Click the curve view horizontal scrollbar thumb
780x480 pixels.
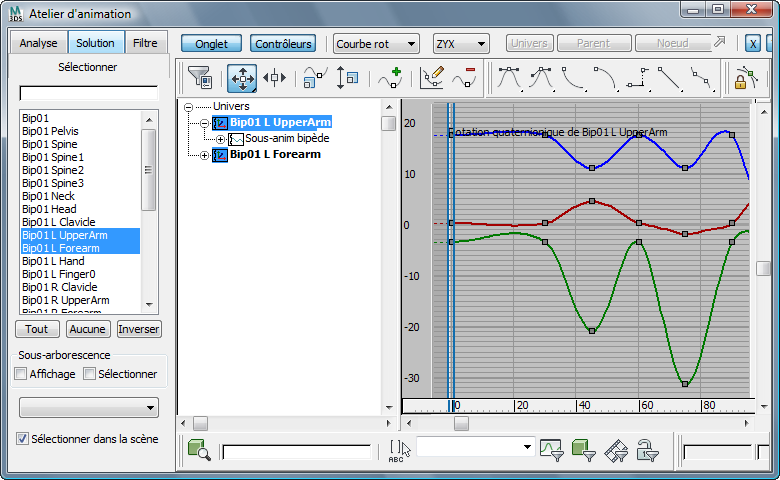[461, 423]
